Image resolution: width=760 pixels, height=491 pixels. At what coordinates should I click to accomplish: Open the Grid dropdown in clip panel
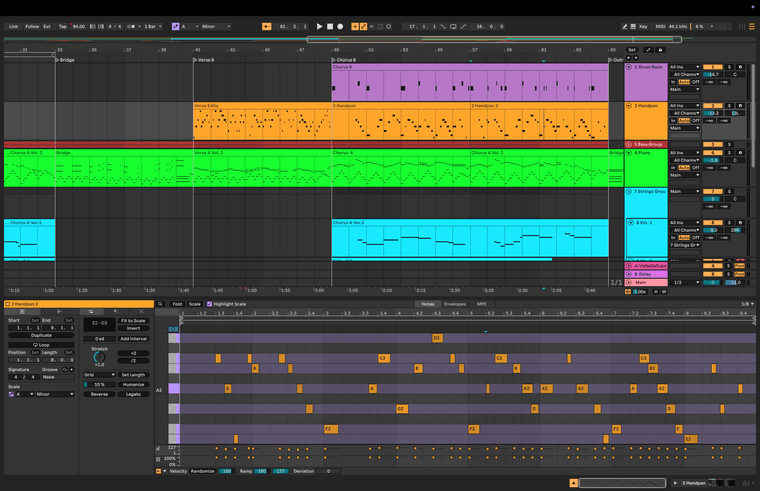[x=99, y=375]
